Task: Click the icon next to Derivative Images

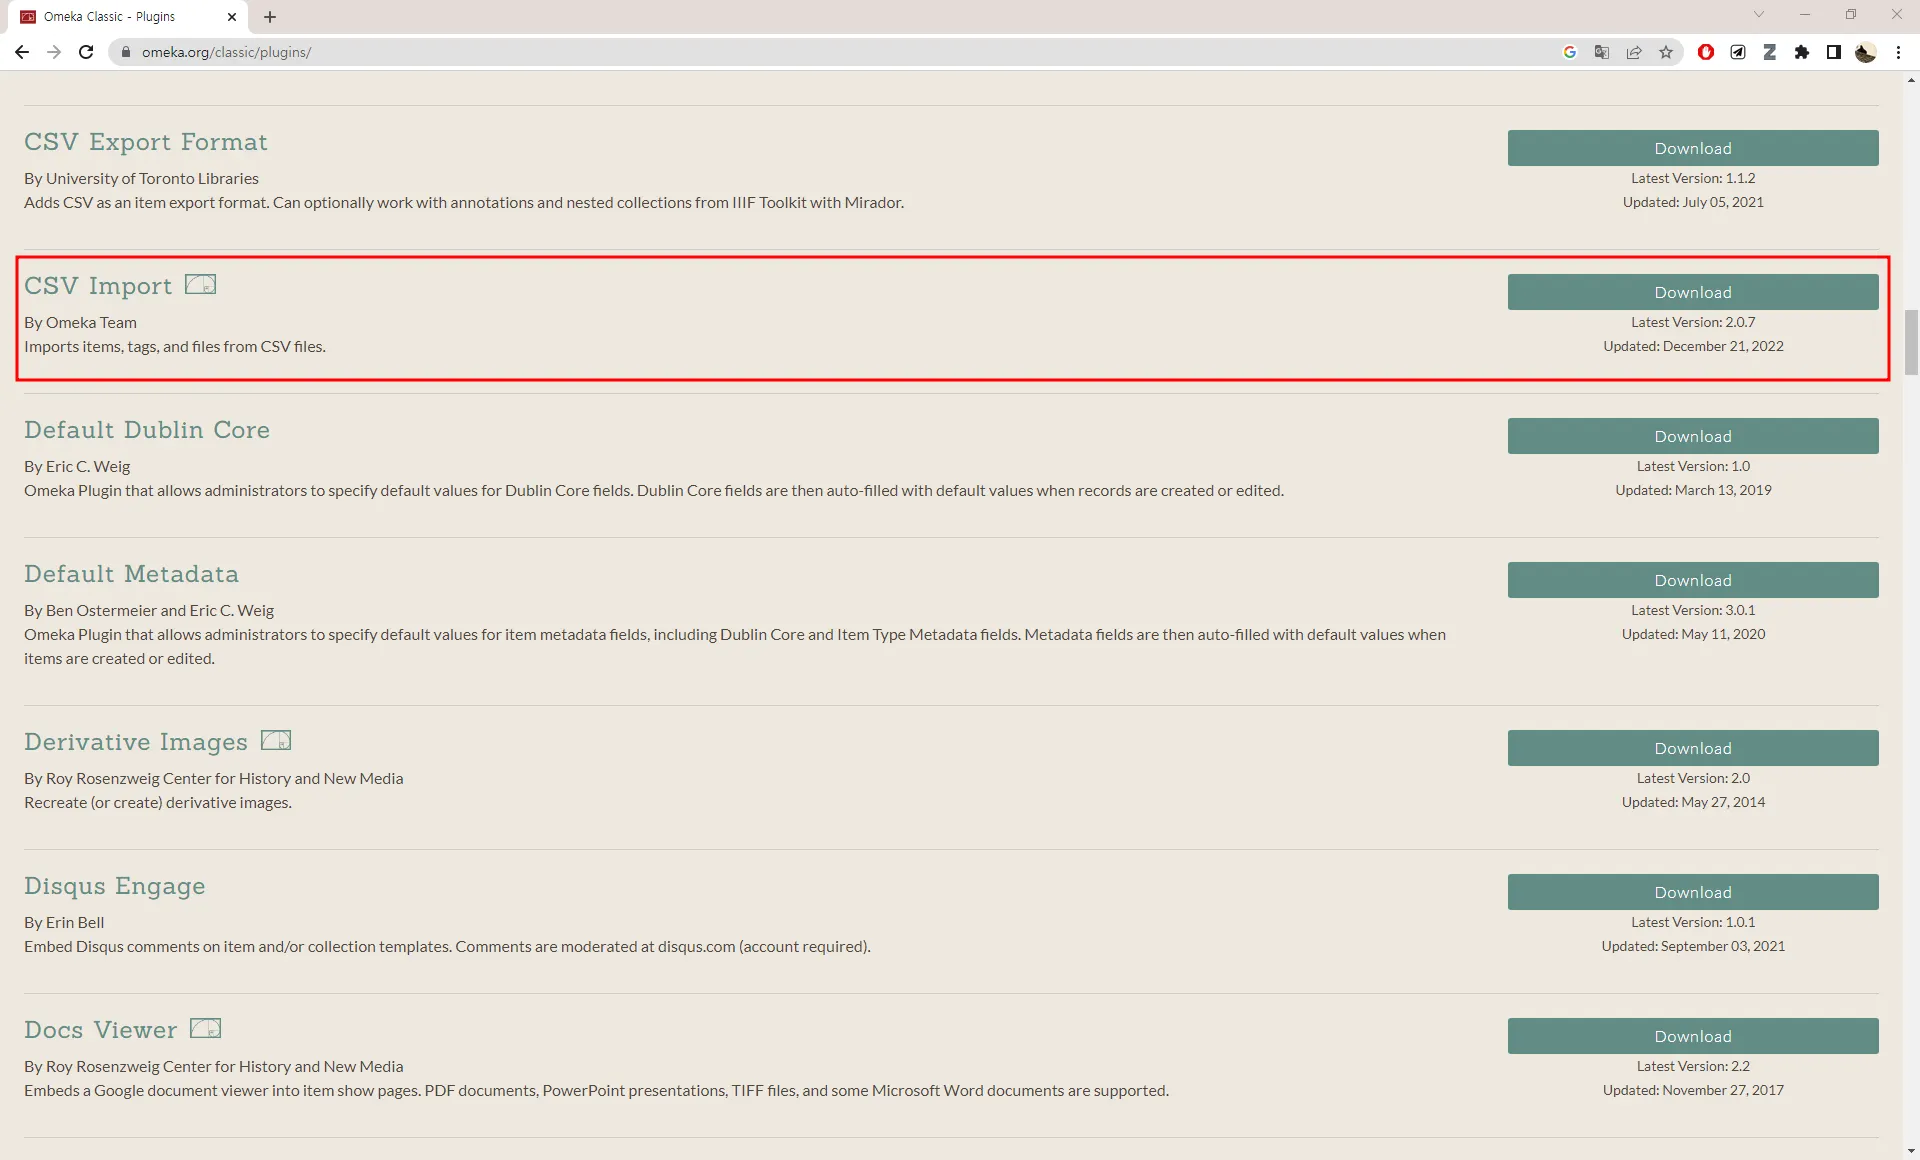Action: click(275, 740)
